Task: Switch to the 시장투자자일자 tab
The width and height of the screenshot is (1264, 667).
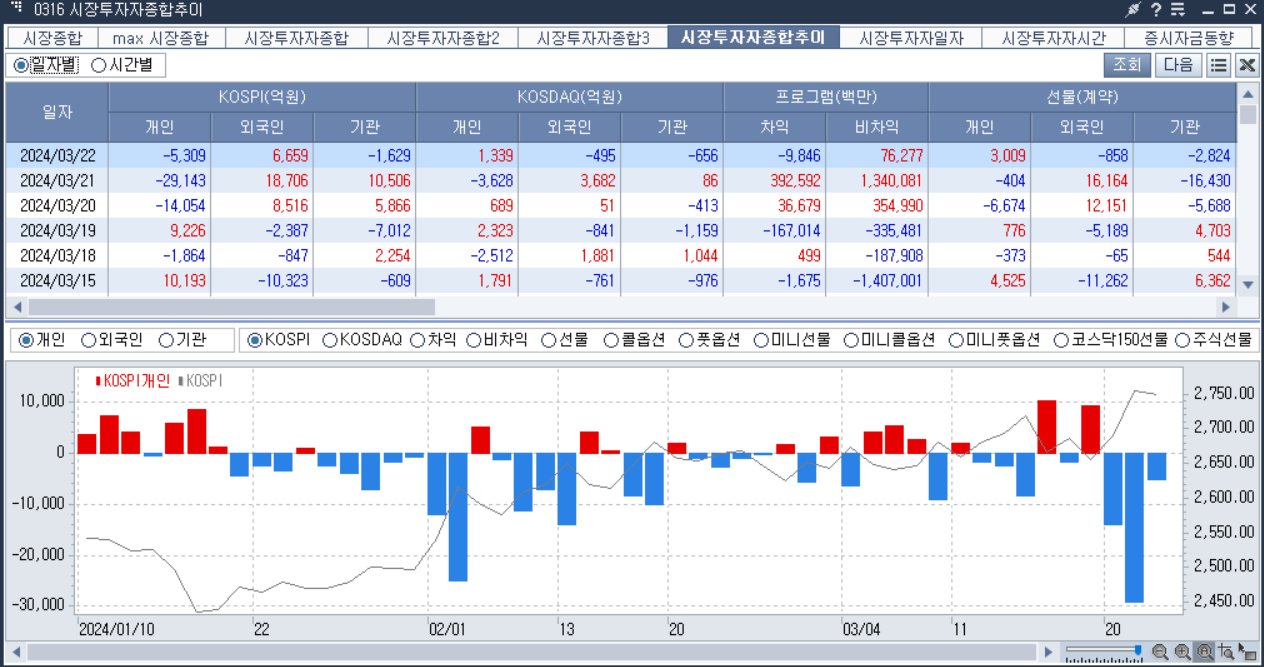Action: pos(911,38)
